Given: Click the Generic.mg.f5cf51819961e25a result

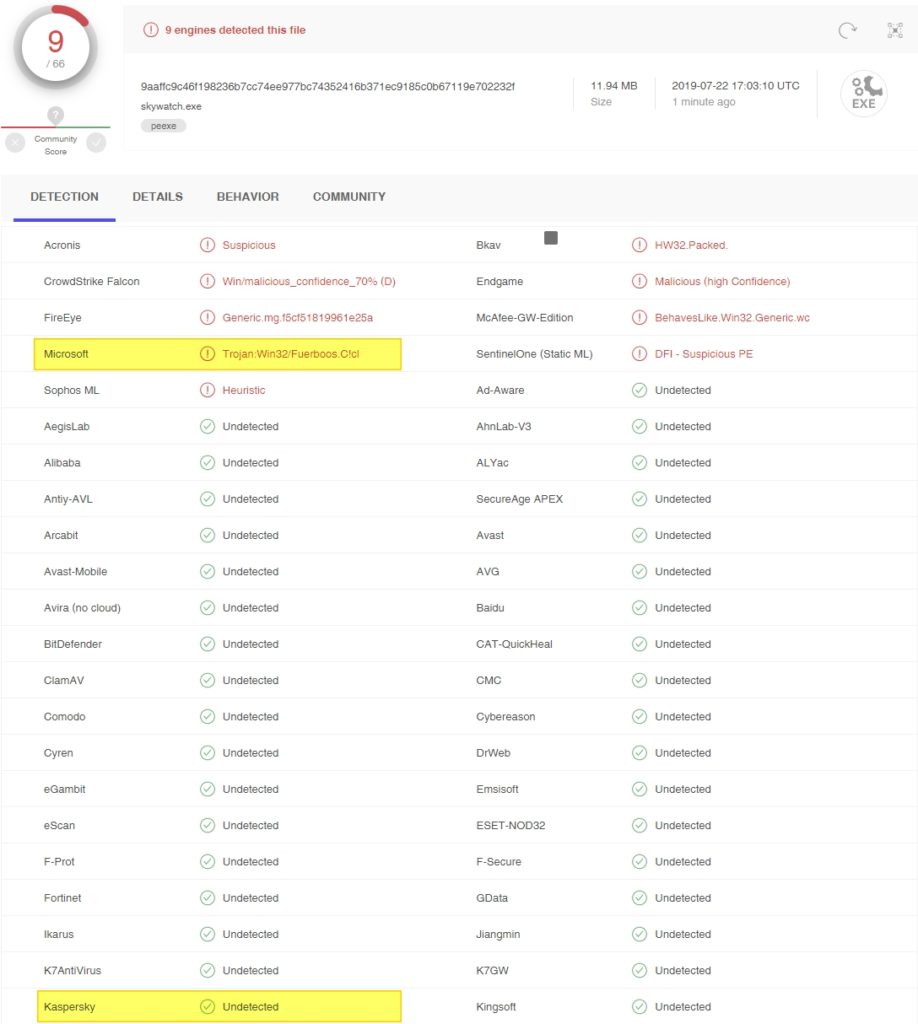Looking at the screenshot, I should coord(297,317).
